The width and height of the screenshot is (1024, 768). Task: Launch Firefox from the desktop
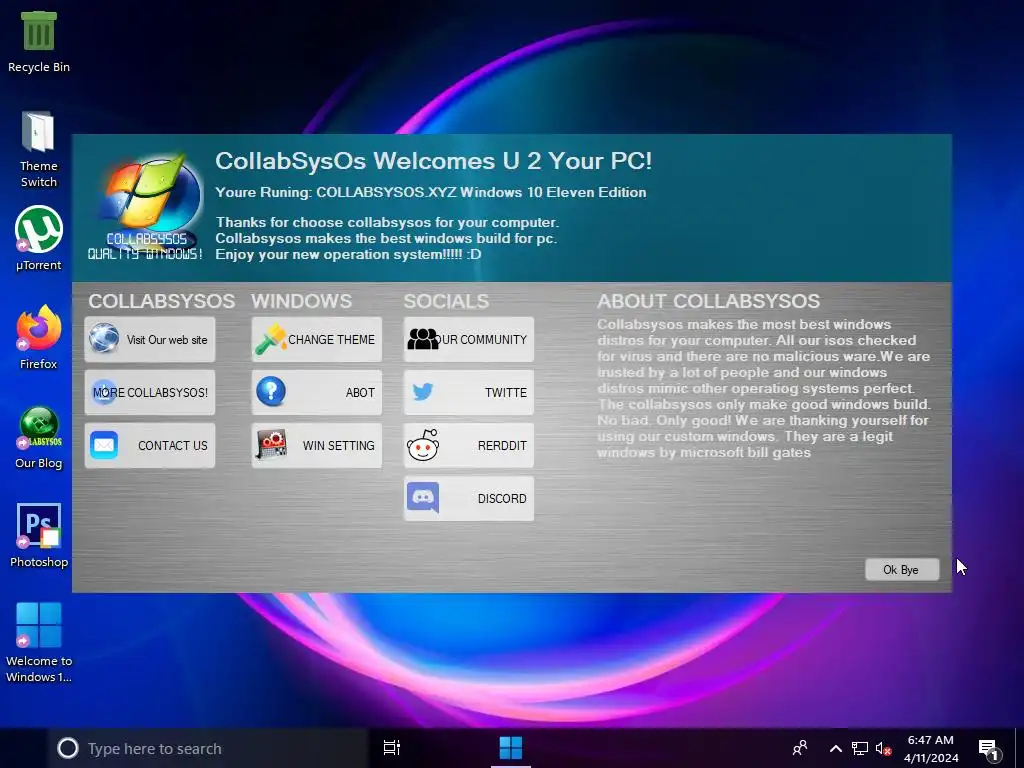pos(39,338)
